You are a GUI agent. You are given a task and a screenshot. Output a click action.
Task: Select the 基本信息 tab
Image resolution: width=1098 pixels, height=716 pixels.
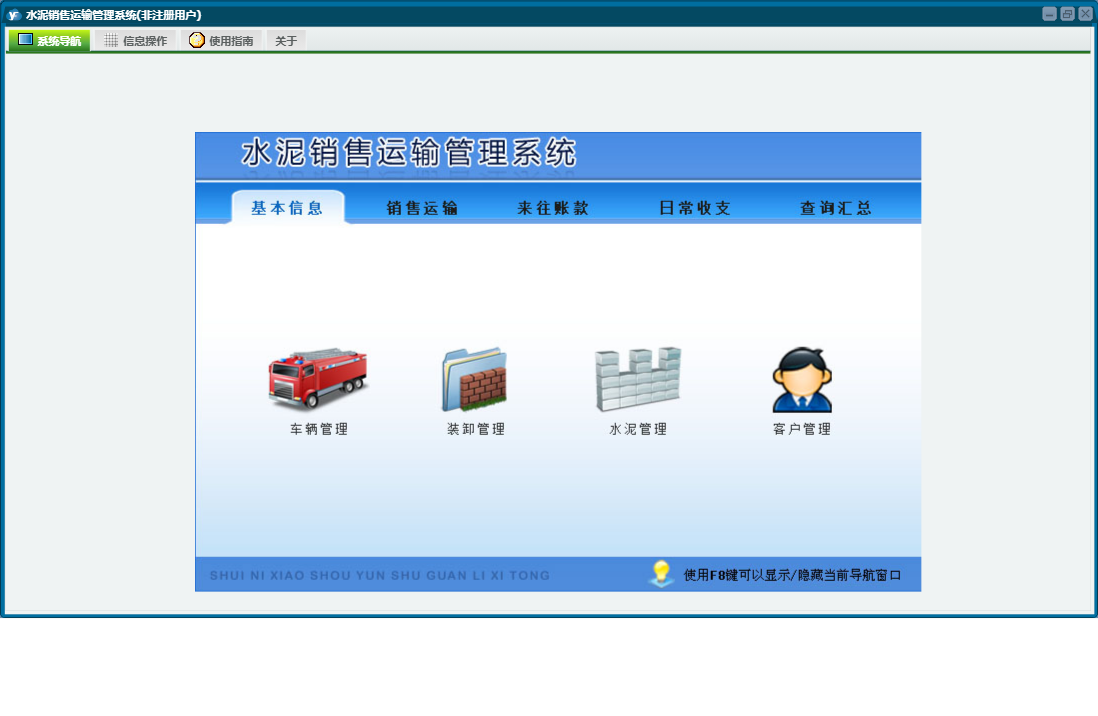point(287,207)
